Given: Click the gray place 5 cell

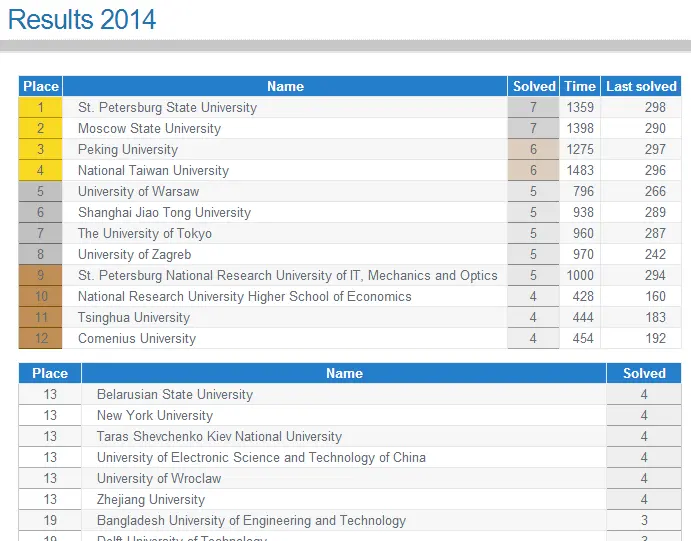Looking at the screenshot, I should coord(41,191).
